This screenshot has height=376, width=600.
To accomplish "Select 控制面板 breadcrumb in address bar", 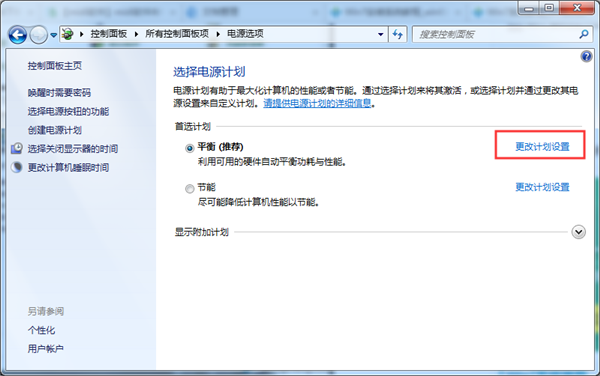I will click(109, 34).
